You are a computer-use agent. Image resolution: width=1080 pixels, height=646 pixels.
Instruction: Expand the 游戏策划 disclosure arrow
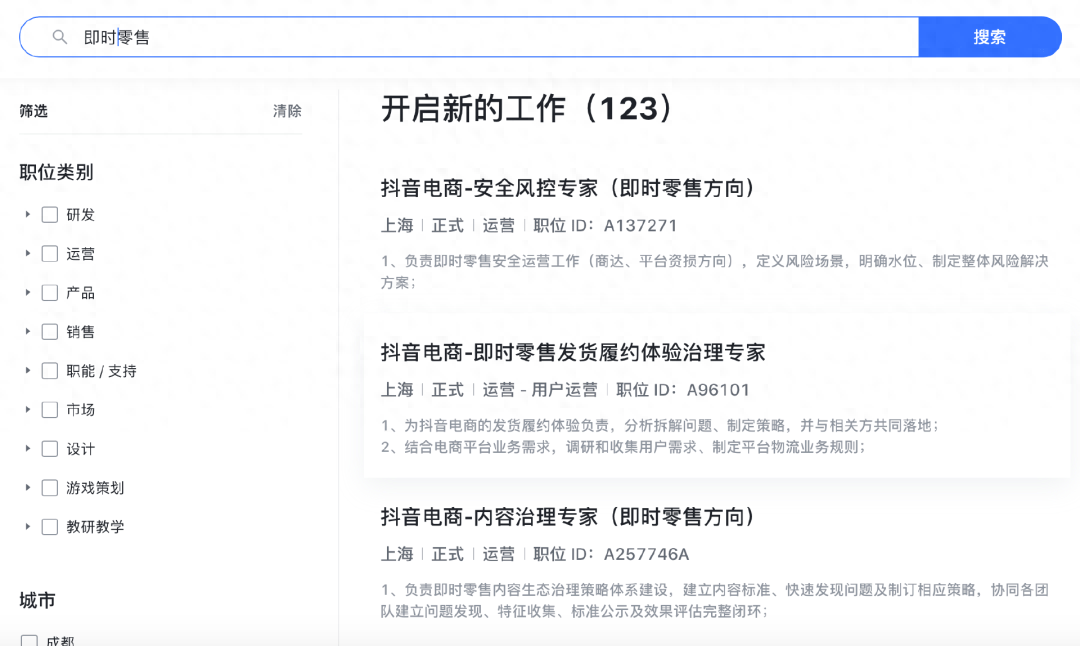pyautogui.click(x=28, y=488)
